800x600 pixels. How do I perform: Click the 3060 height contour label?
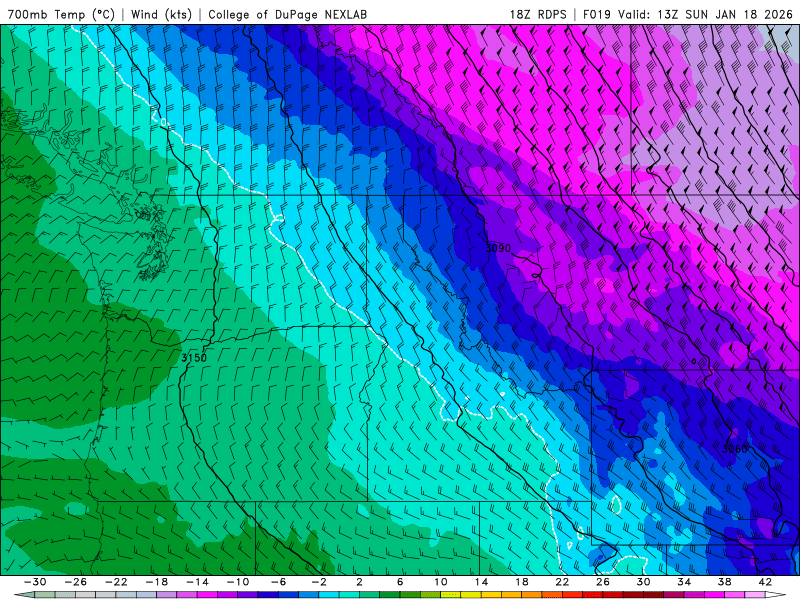735,449
